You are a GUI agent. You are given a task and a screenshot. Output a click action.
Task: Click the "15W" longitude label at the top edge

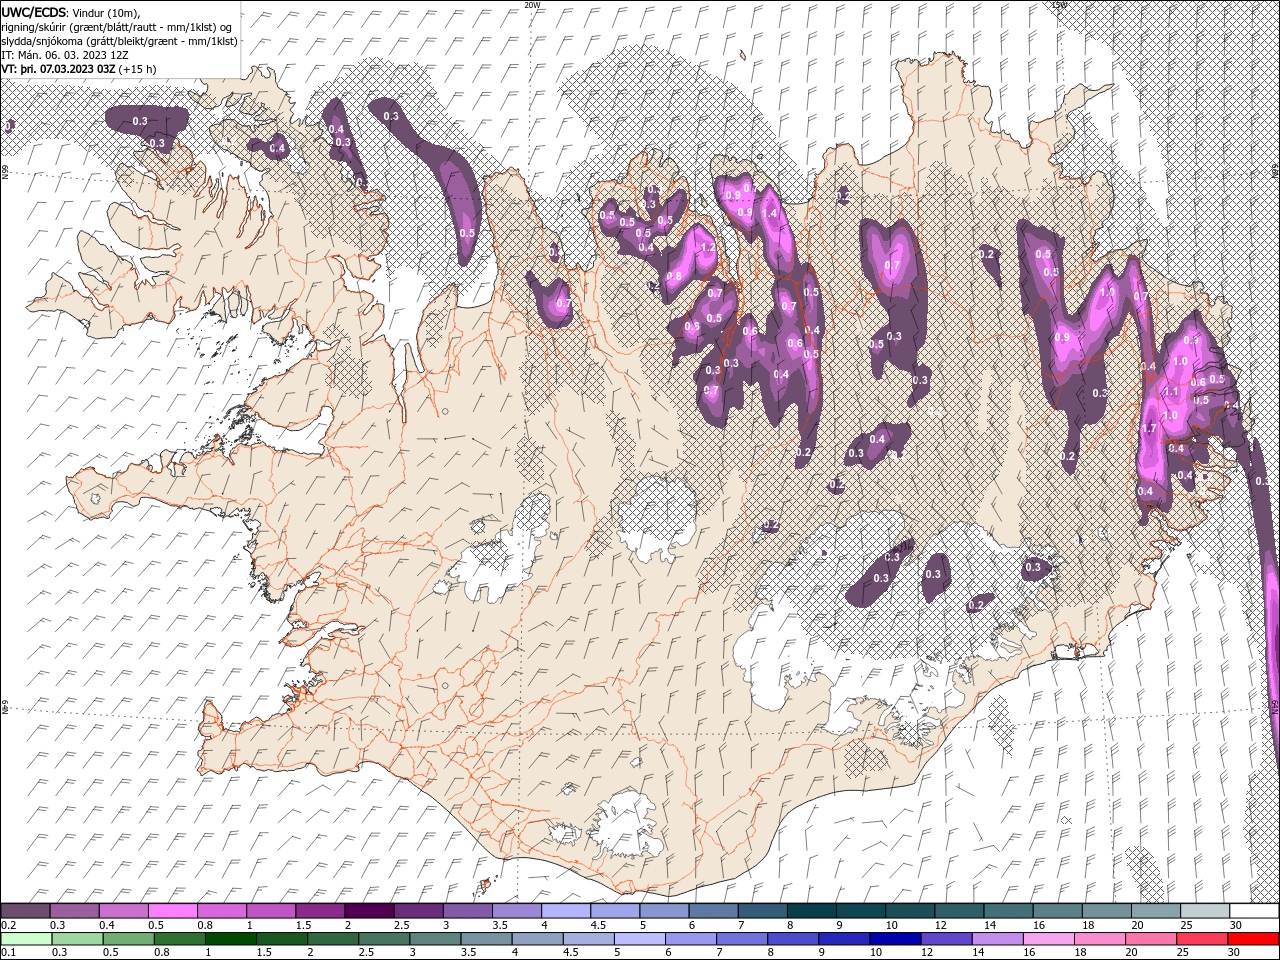pyautogui.click(x=1059, y=4)
